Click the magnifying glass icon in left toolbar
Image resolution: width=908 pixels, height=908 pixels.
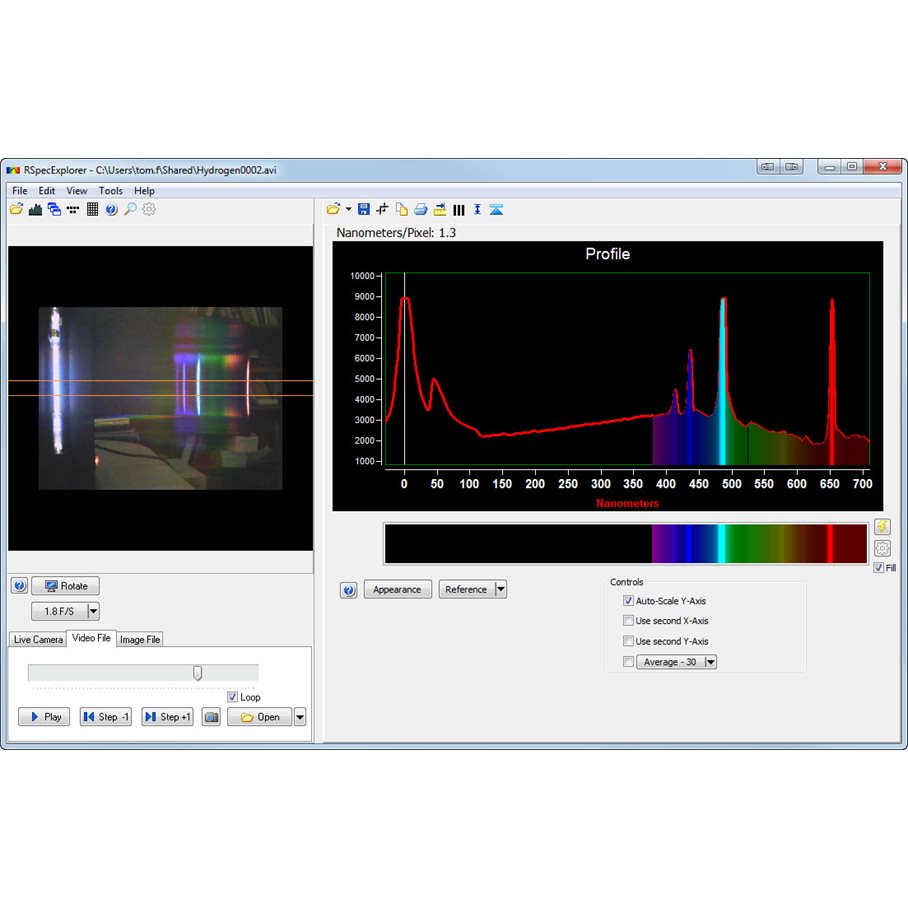pyautogui.click(x=130, y=209)
